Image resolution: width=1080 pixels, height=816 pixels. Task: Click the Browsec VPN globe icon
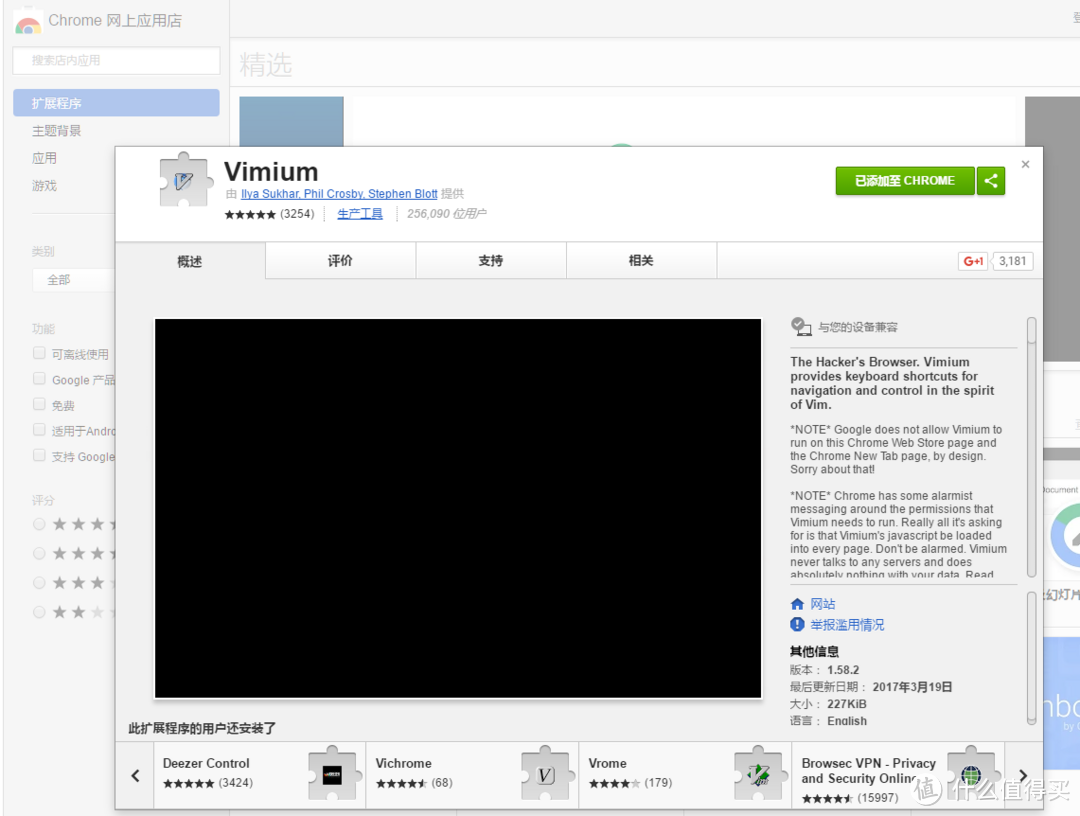pos(971,773)
